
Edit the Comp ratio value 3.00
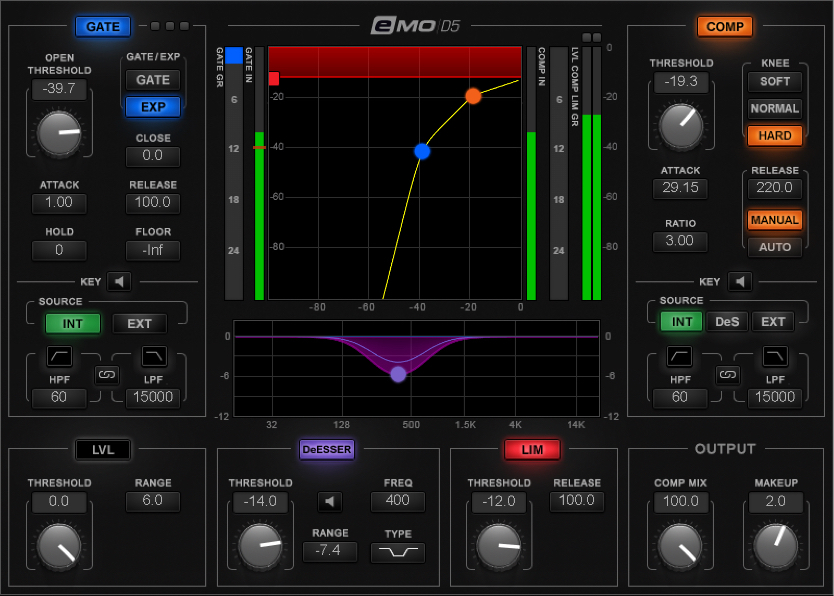pyautogui.click(x=680, y=241)
